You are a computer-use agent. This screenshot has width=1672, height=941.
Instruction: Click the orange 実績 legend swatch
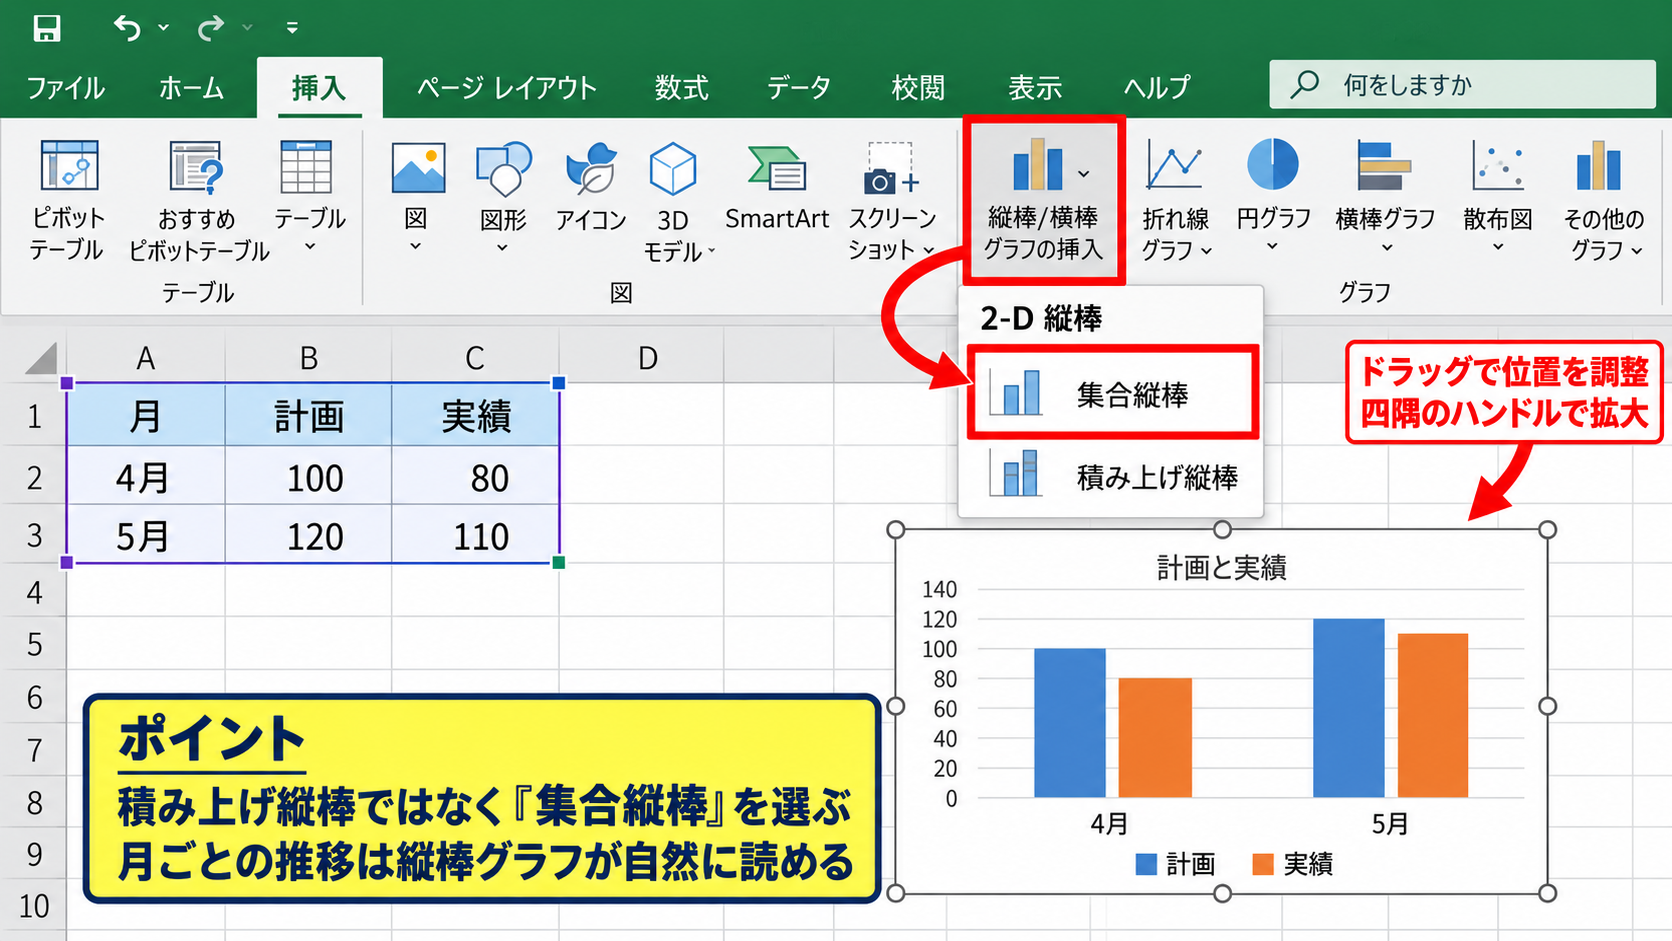tap(1263, 864)
